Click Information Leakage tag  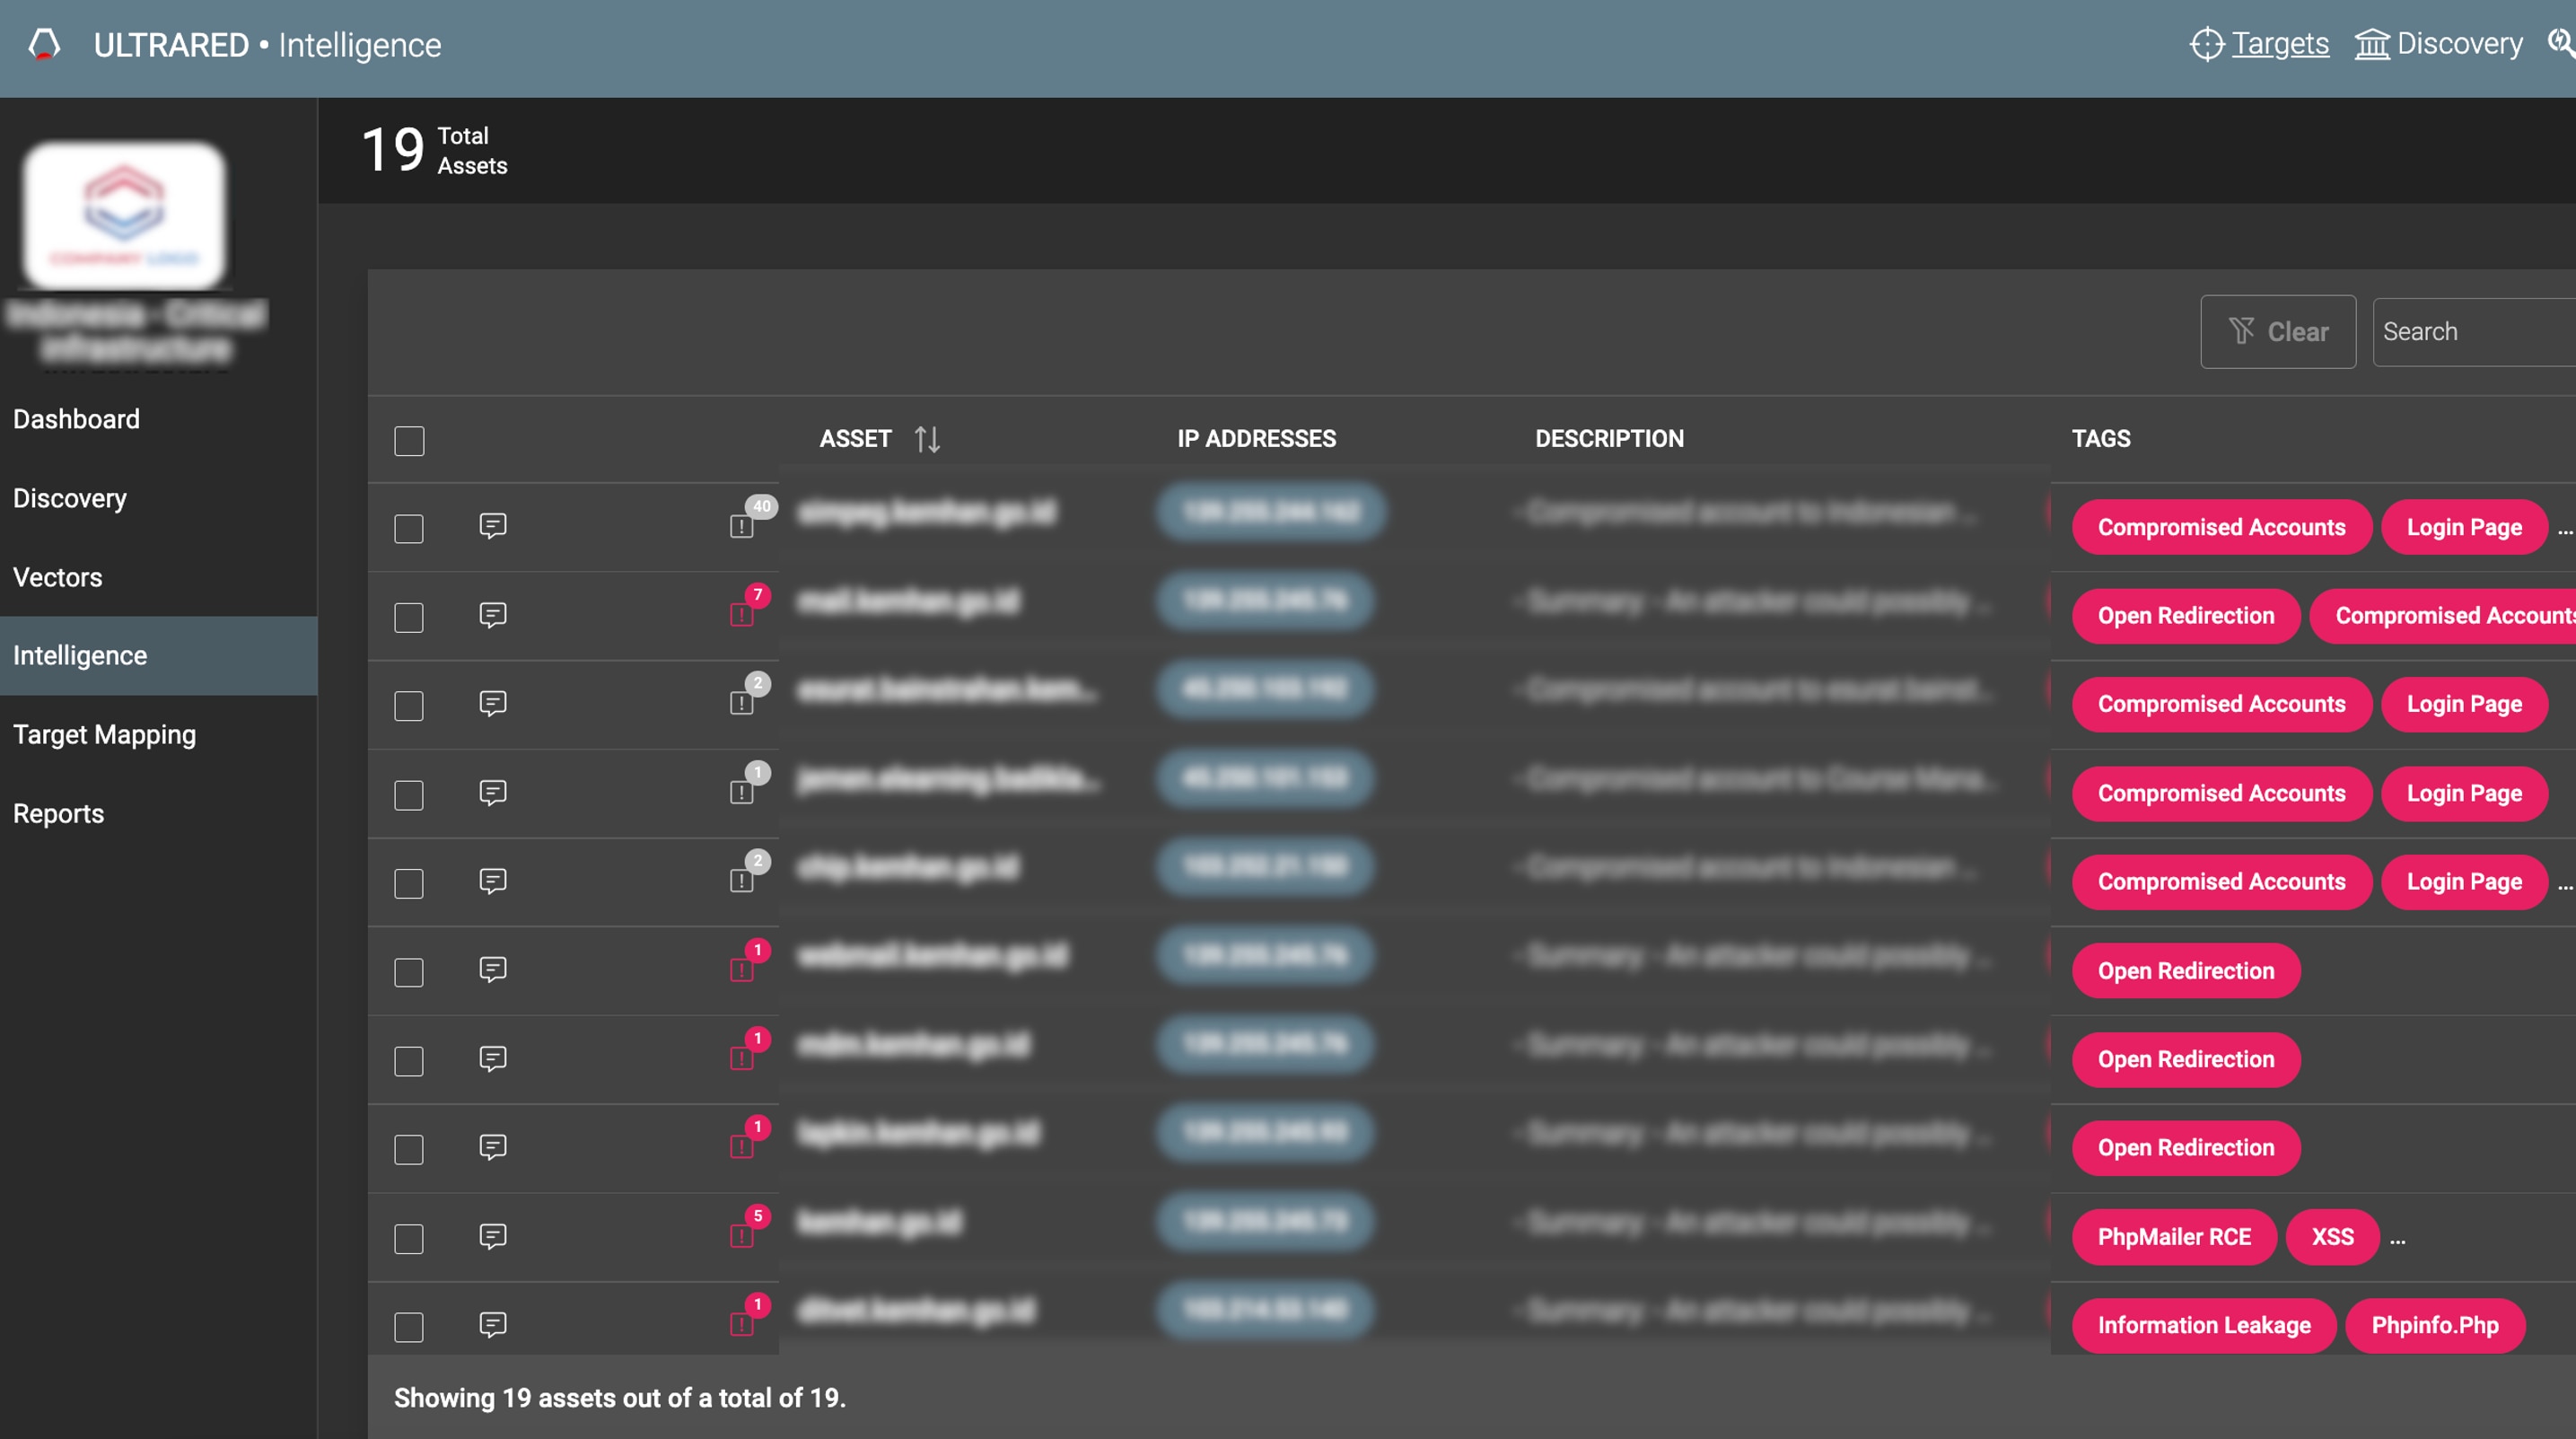[x=2204, y=1325]
